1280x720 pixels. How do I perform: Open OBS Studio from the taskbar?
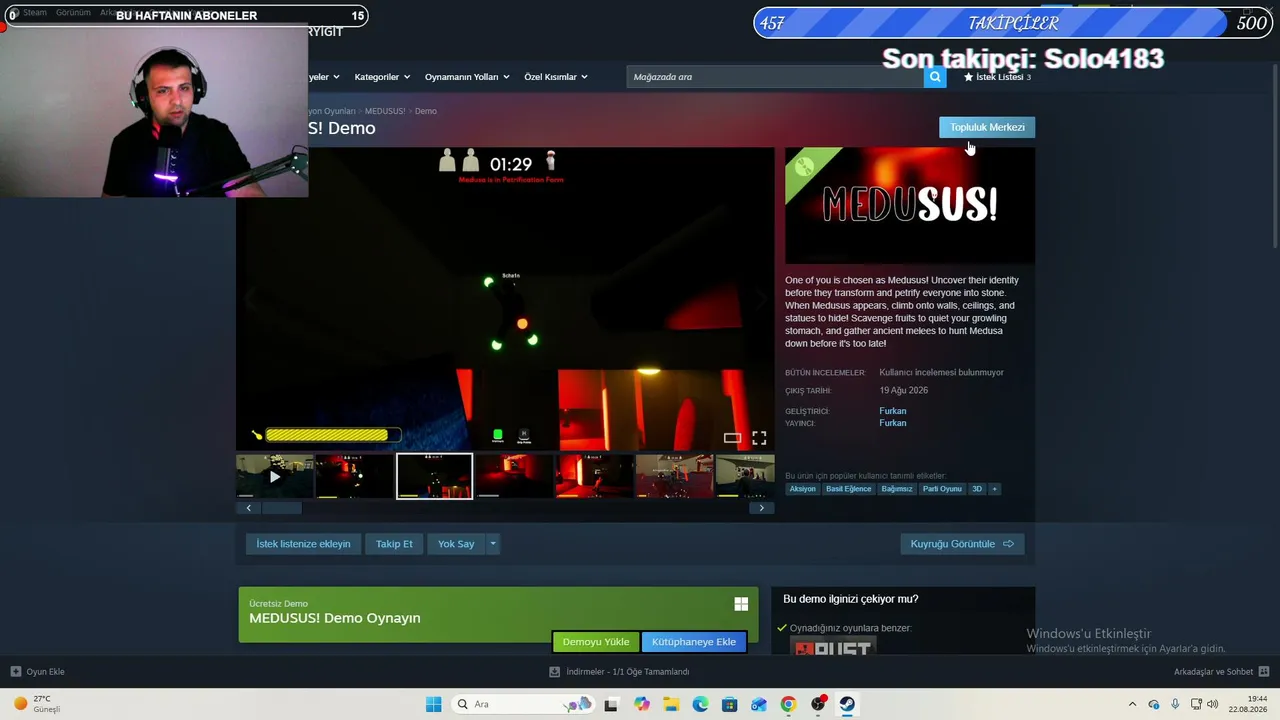tap(818, 704)
